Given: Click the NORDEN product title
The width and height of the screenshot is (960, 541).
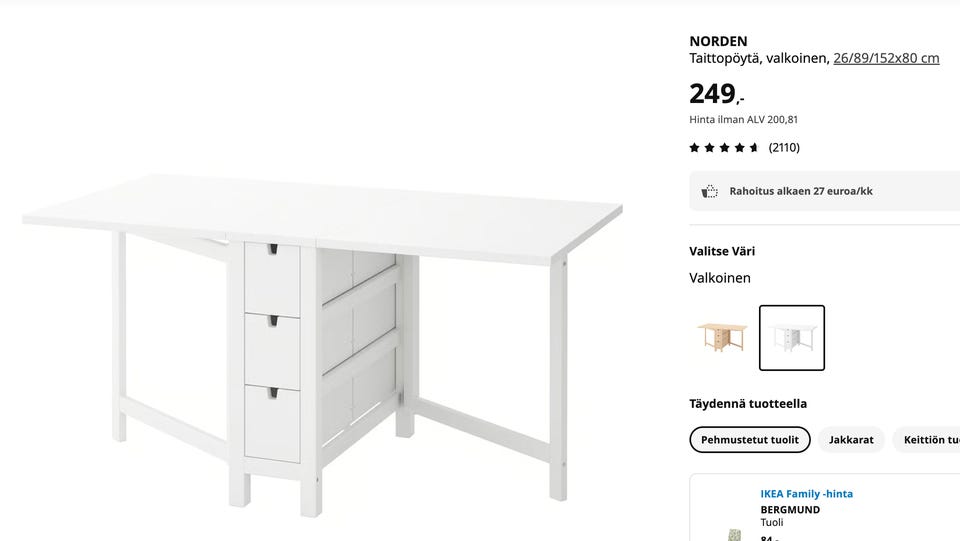Looking at the screenshot, I should point(718,41).
